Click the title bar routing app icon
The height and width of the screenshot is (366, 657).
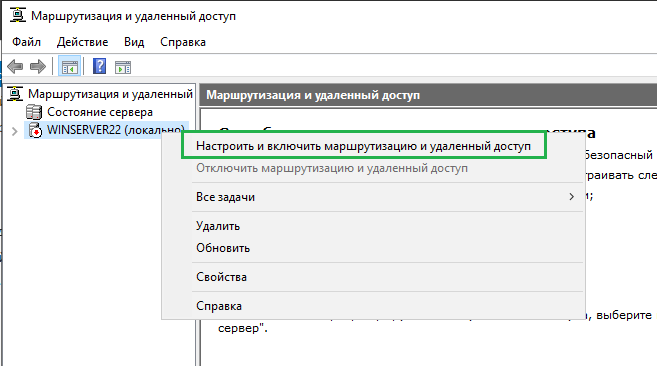(18, 15)
